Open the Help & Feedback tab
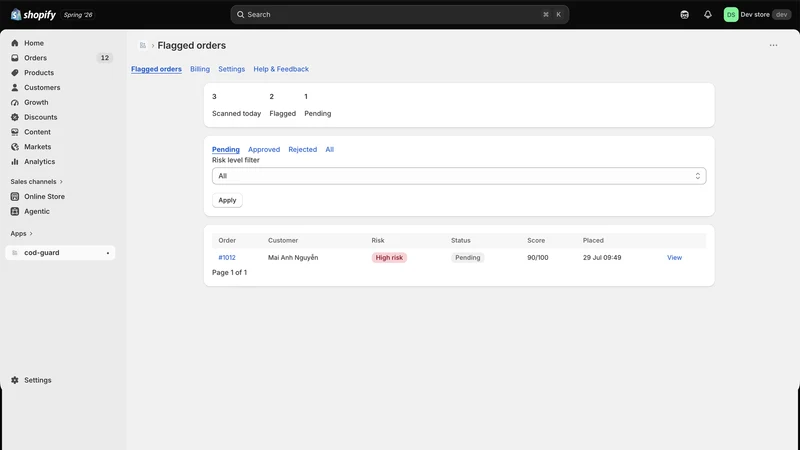This screenshot has width=800, height=450. pos(281,69)
